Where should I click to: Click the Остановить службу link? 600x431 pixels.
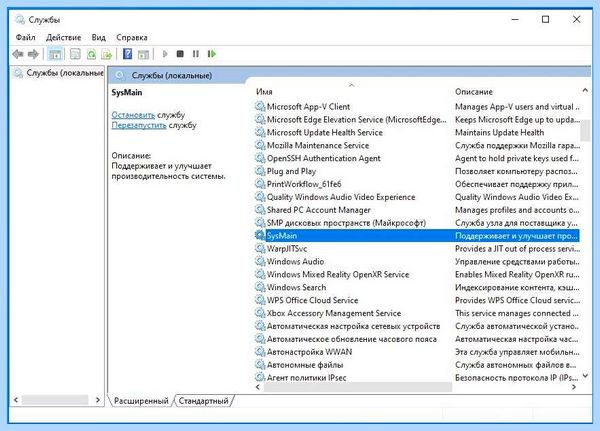coord(133,115)
